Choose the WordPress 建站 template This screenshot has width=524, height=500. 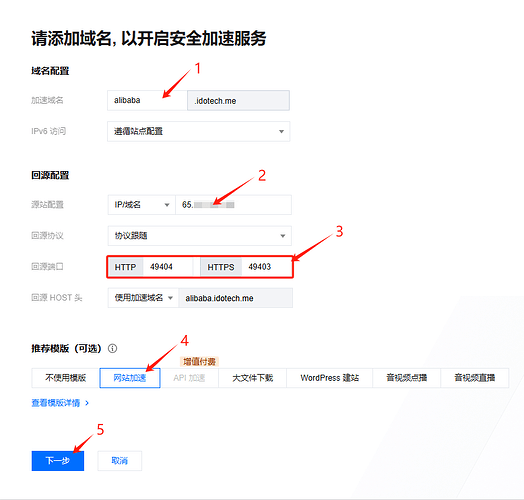tap(330, 378)
